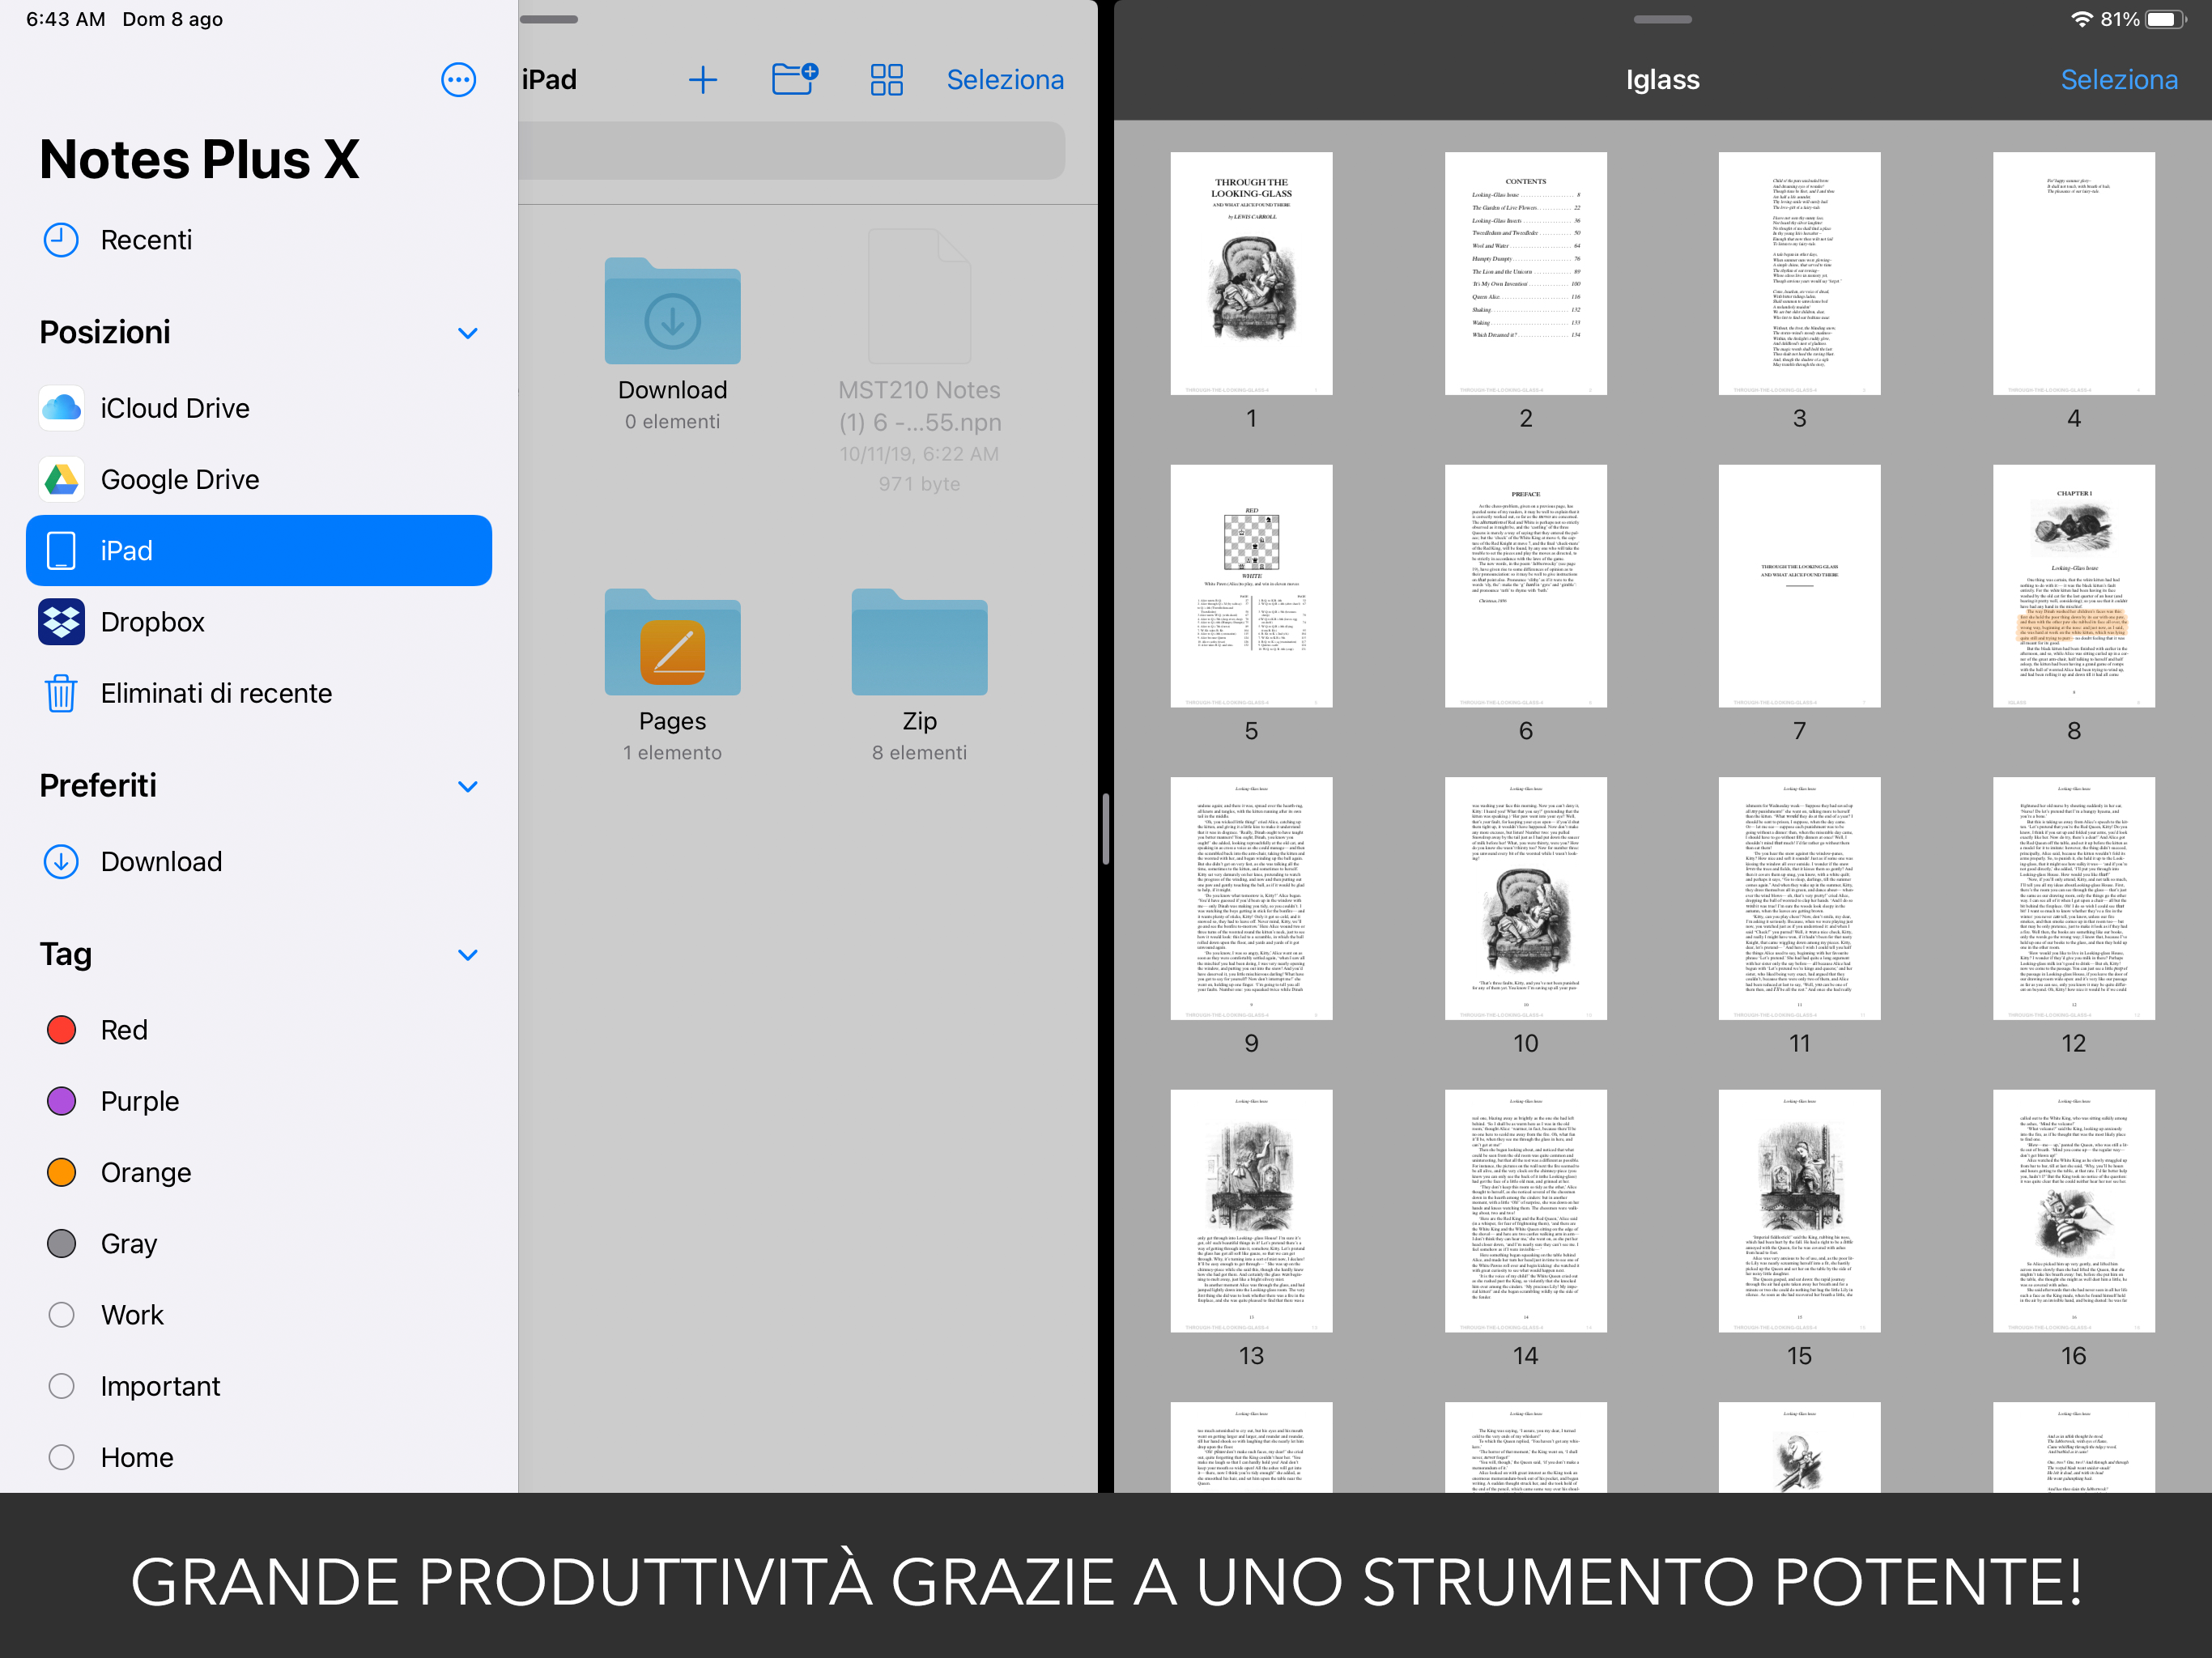Open Eliminati di recente
The height and width of the screenshot is (1658, 2212).
pos(259,693)
